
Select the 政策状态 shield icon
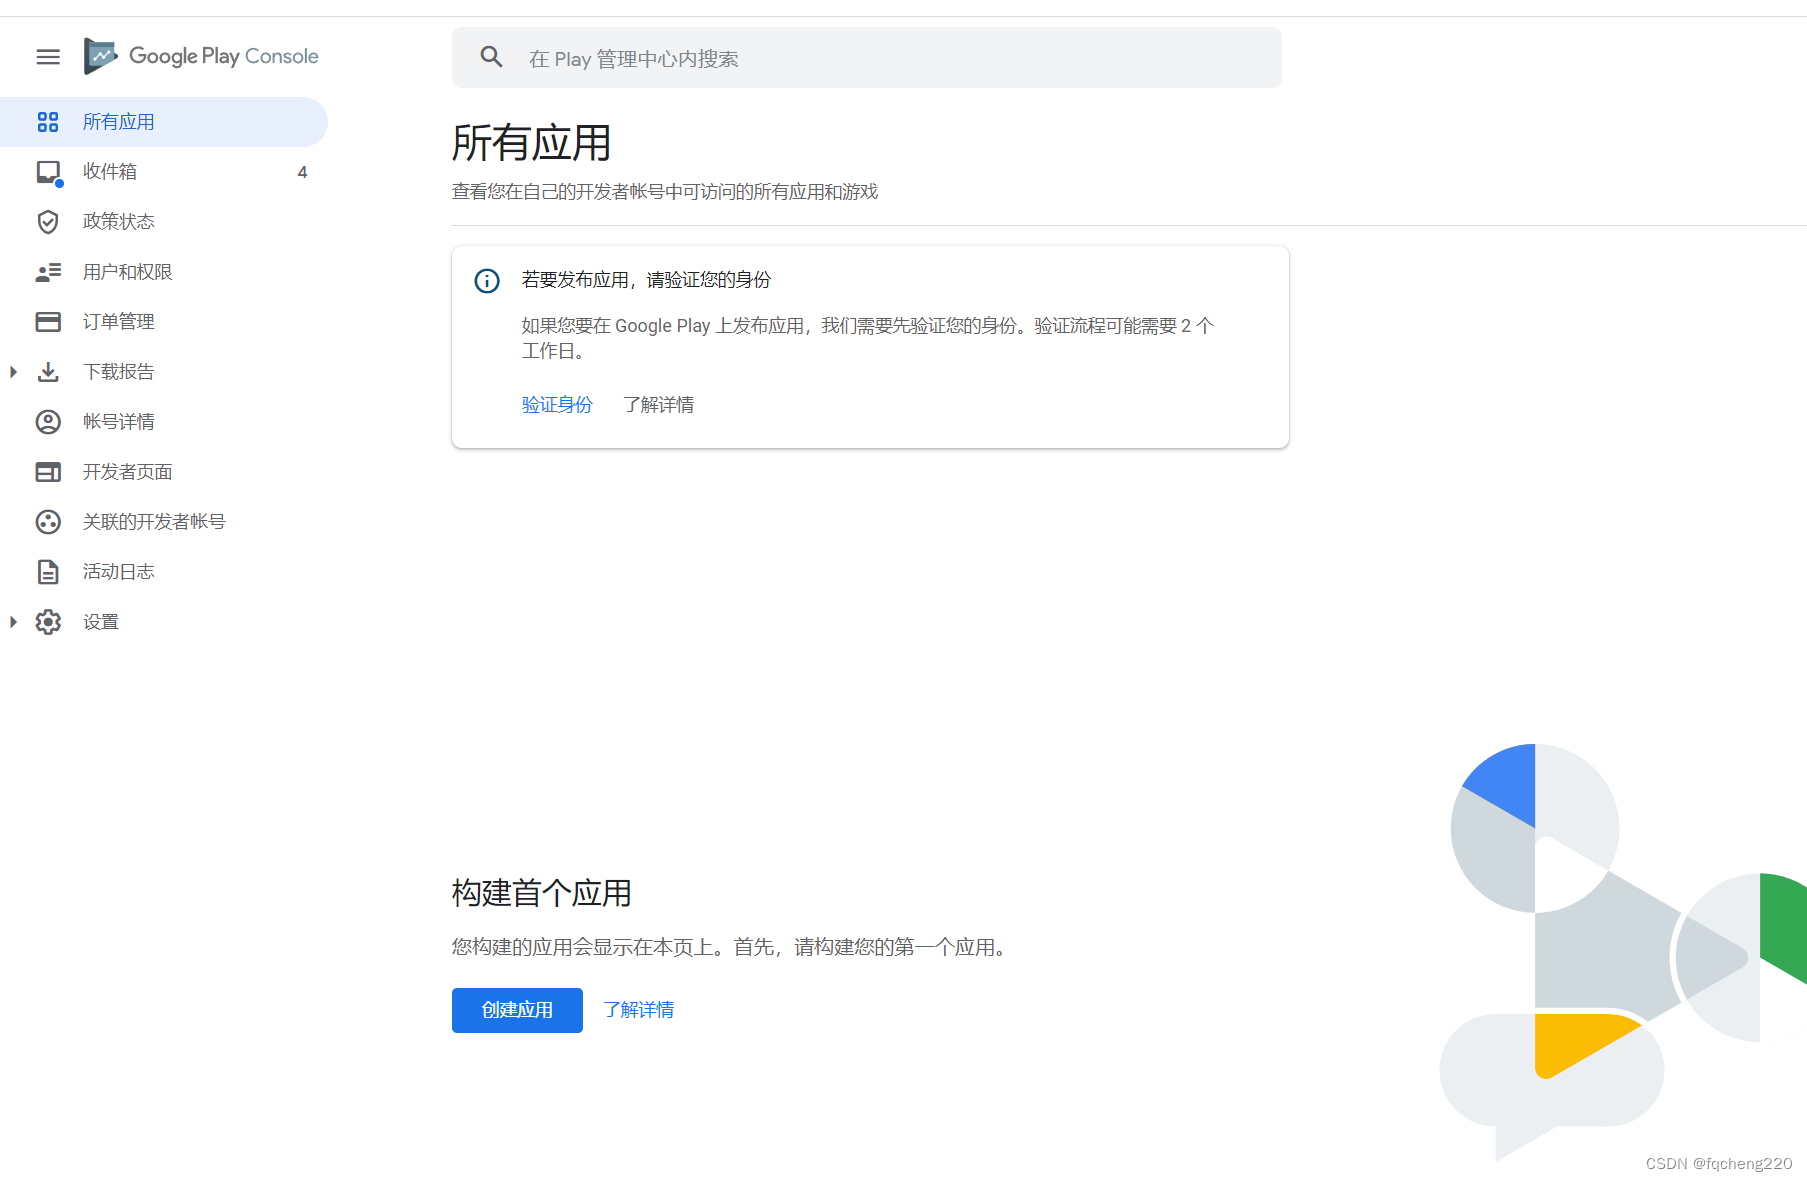point(48,221)
